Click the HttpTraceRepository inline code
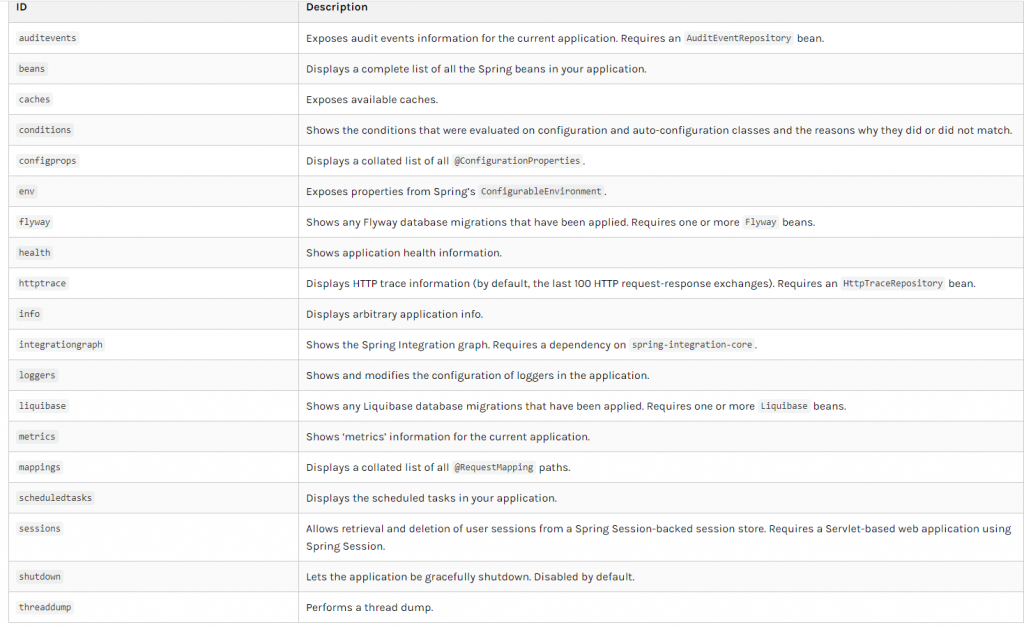 [893, 284]
